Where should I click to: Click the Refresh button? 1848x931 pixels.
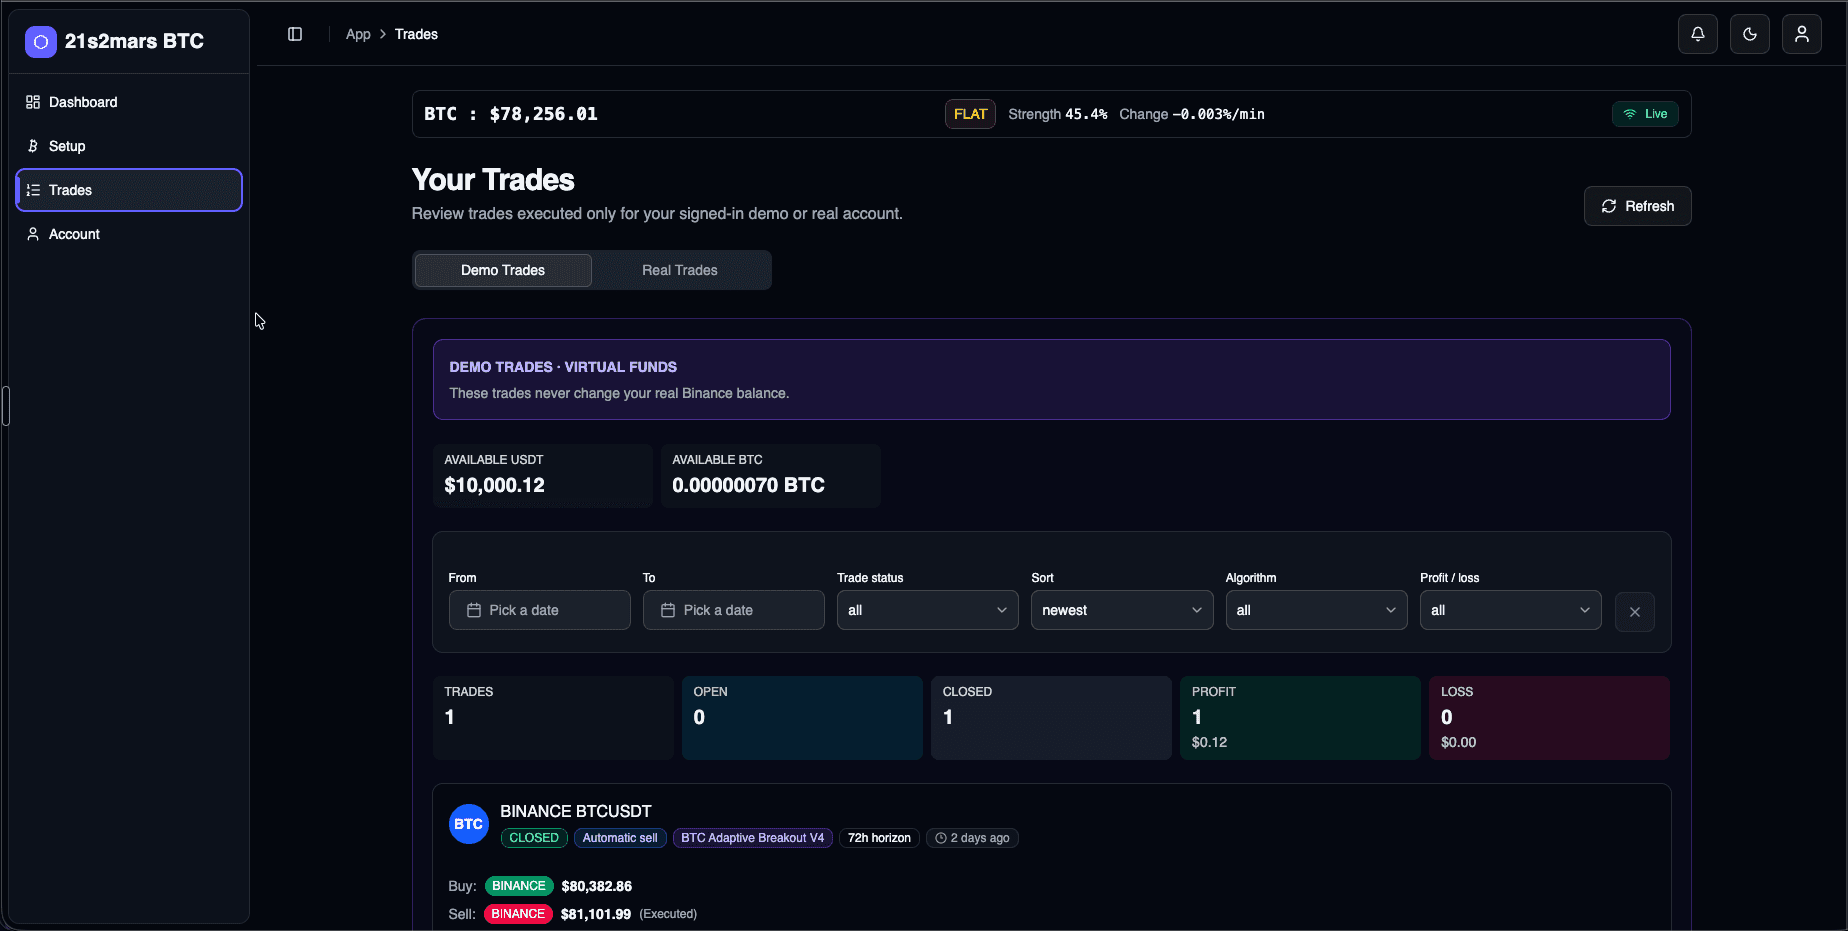[1637, 206]
